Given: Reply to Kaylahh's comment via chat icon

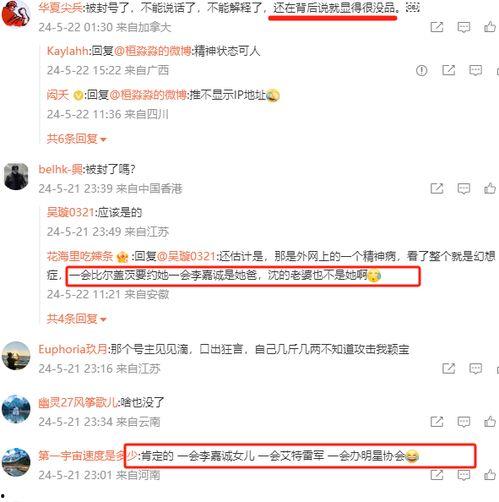Looking at the screenshot, I should coord(475,70).
